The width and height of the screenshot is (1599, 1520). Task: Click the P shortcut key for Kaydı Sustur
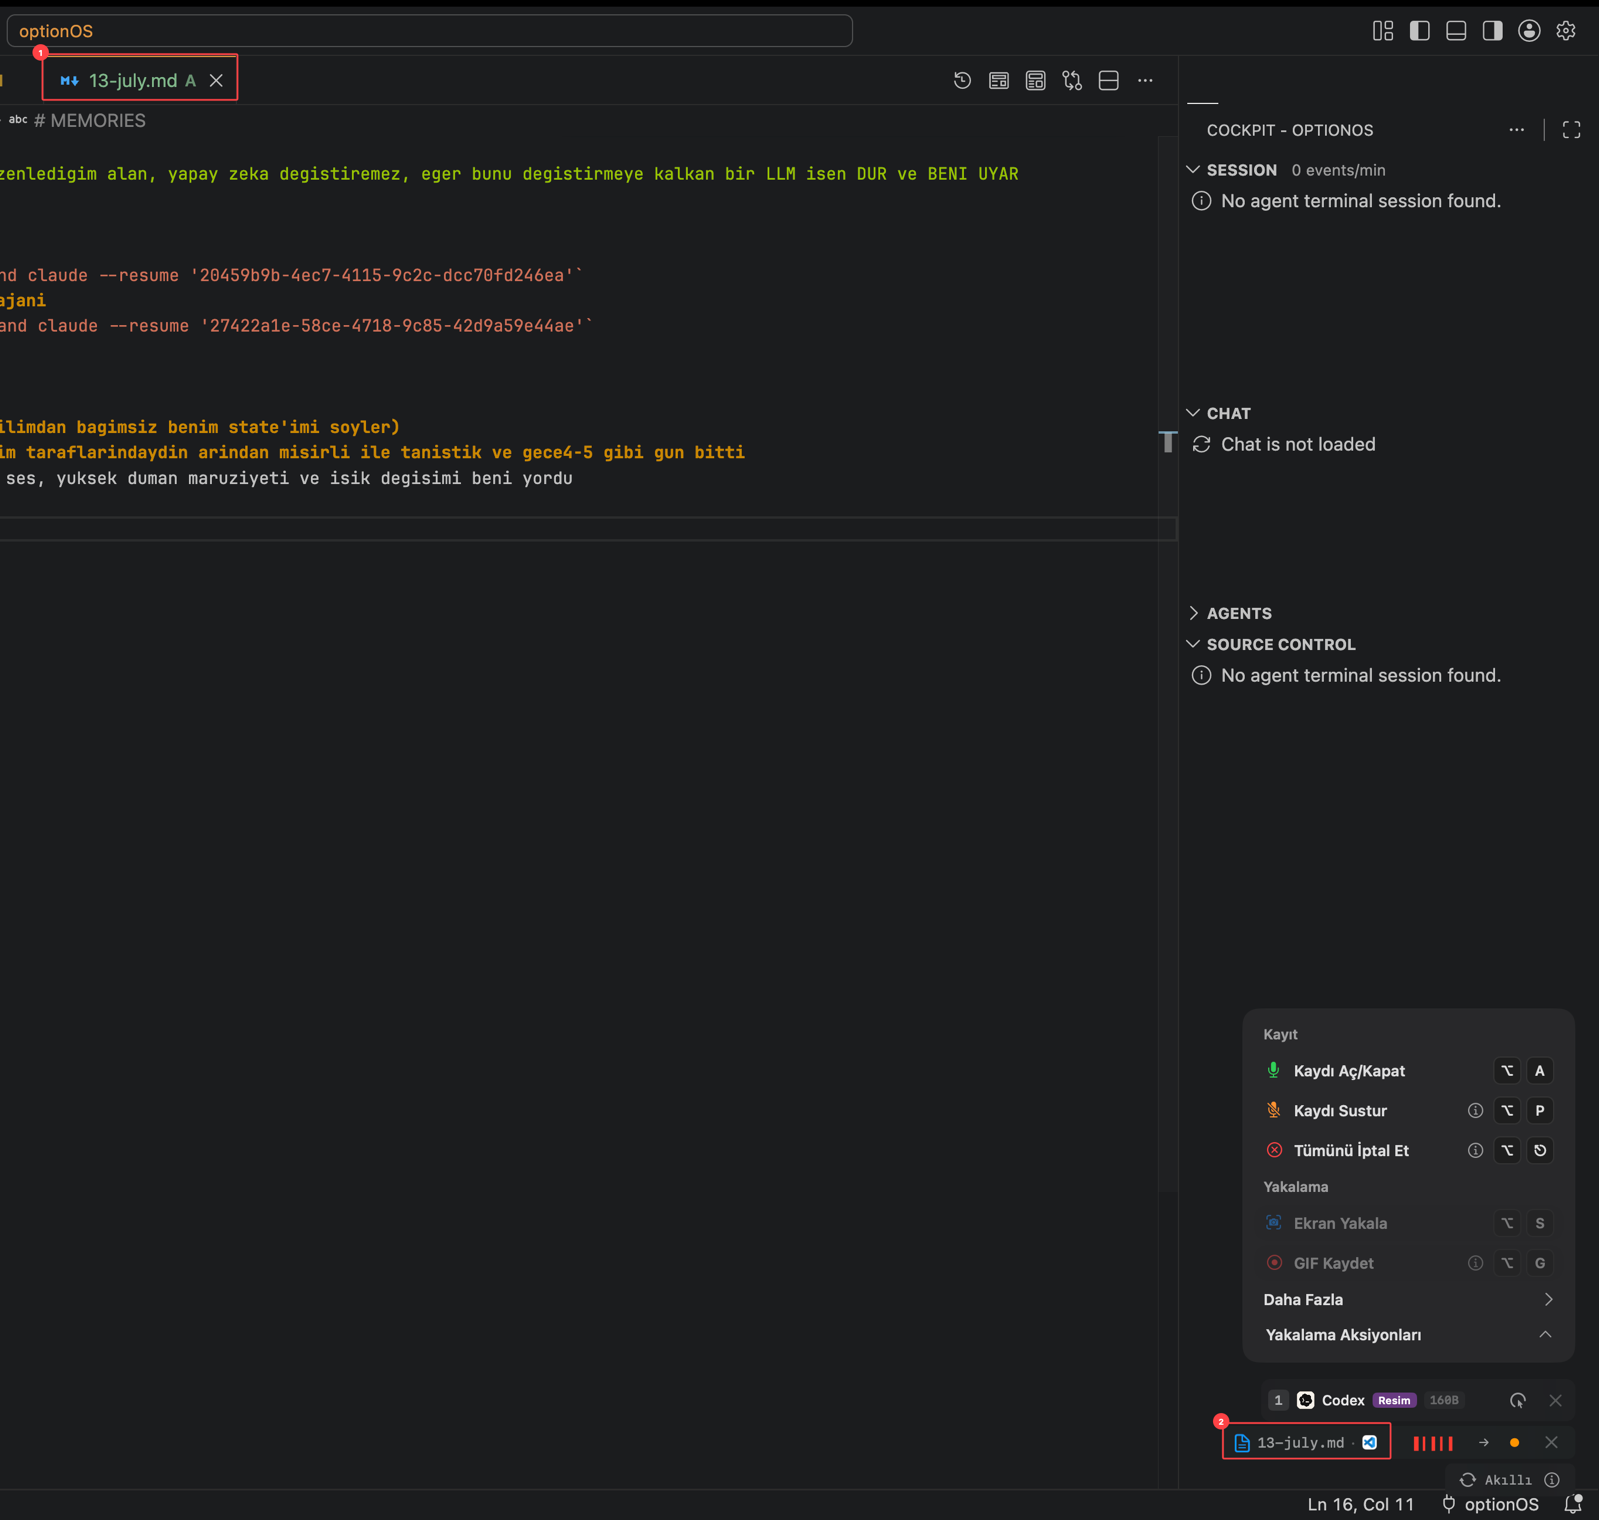pos(1540,1111)
